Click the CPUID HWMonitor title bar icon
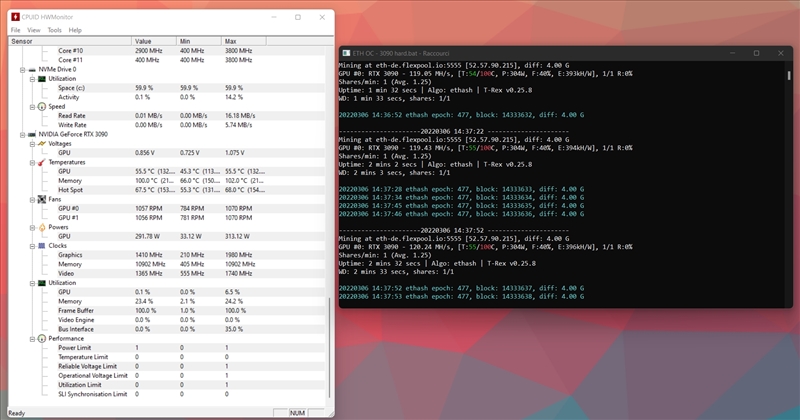800x420 pixels. click(x=15, y=17)
